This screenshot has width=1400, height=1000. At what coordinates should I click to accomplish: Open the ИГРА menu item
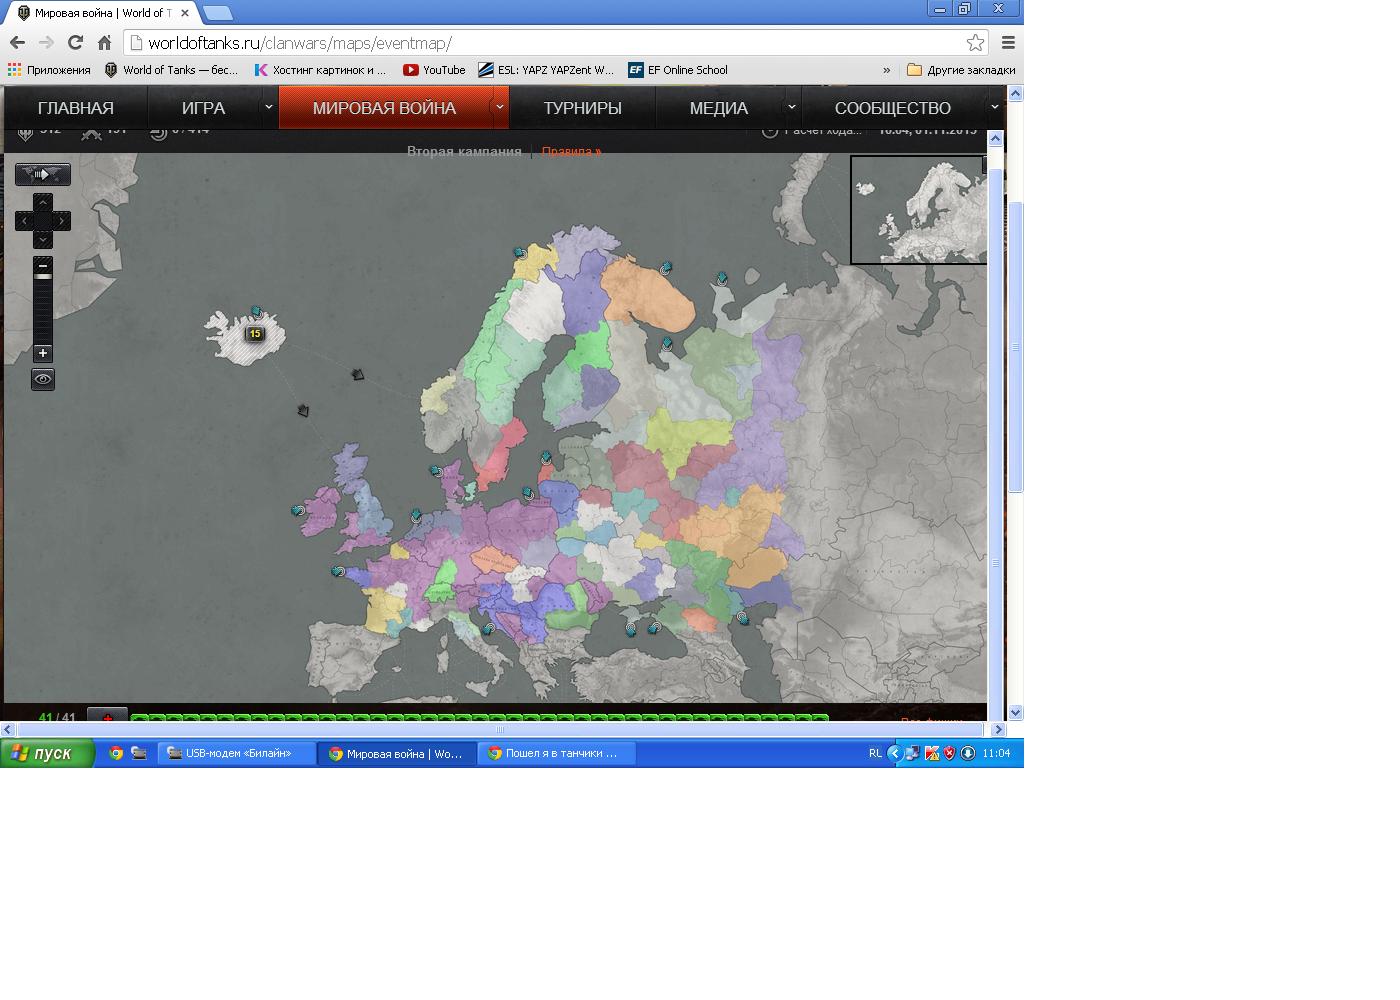203,108
